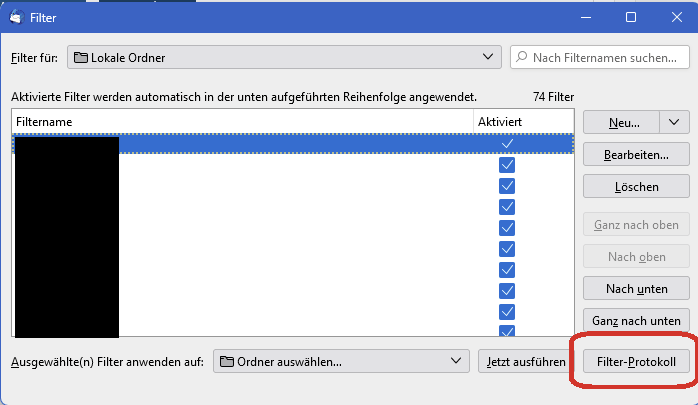This screenshot has height=405, width=698.
Task: Sort by the Filtername column header
Action: click(x=242, y=121)
